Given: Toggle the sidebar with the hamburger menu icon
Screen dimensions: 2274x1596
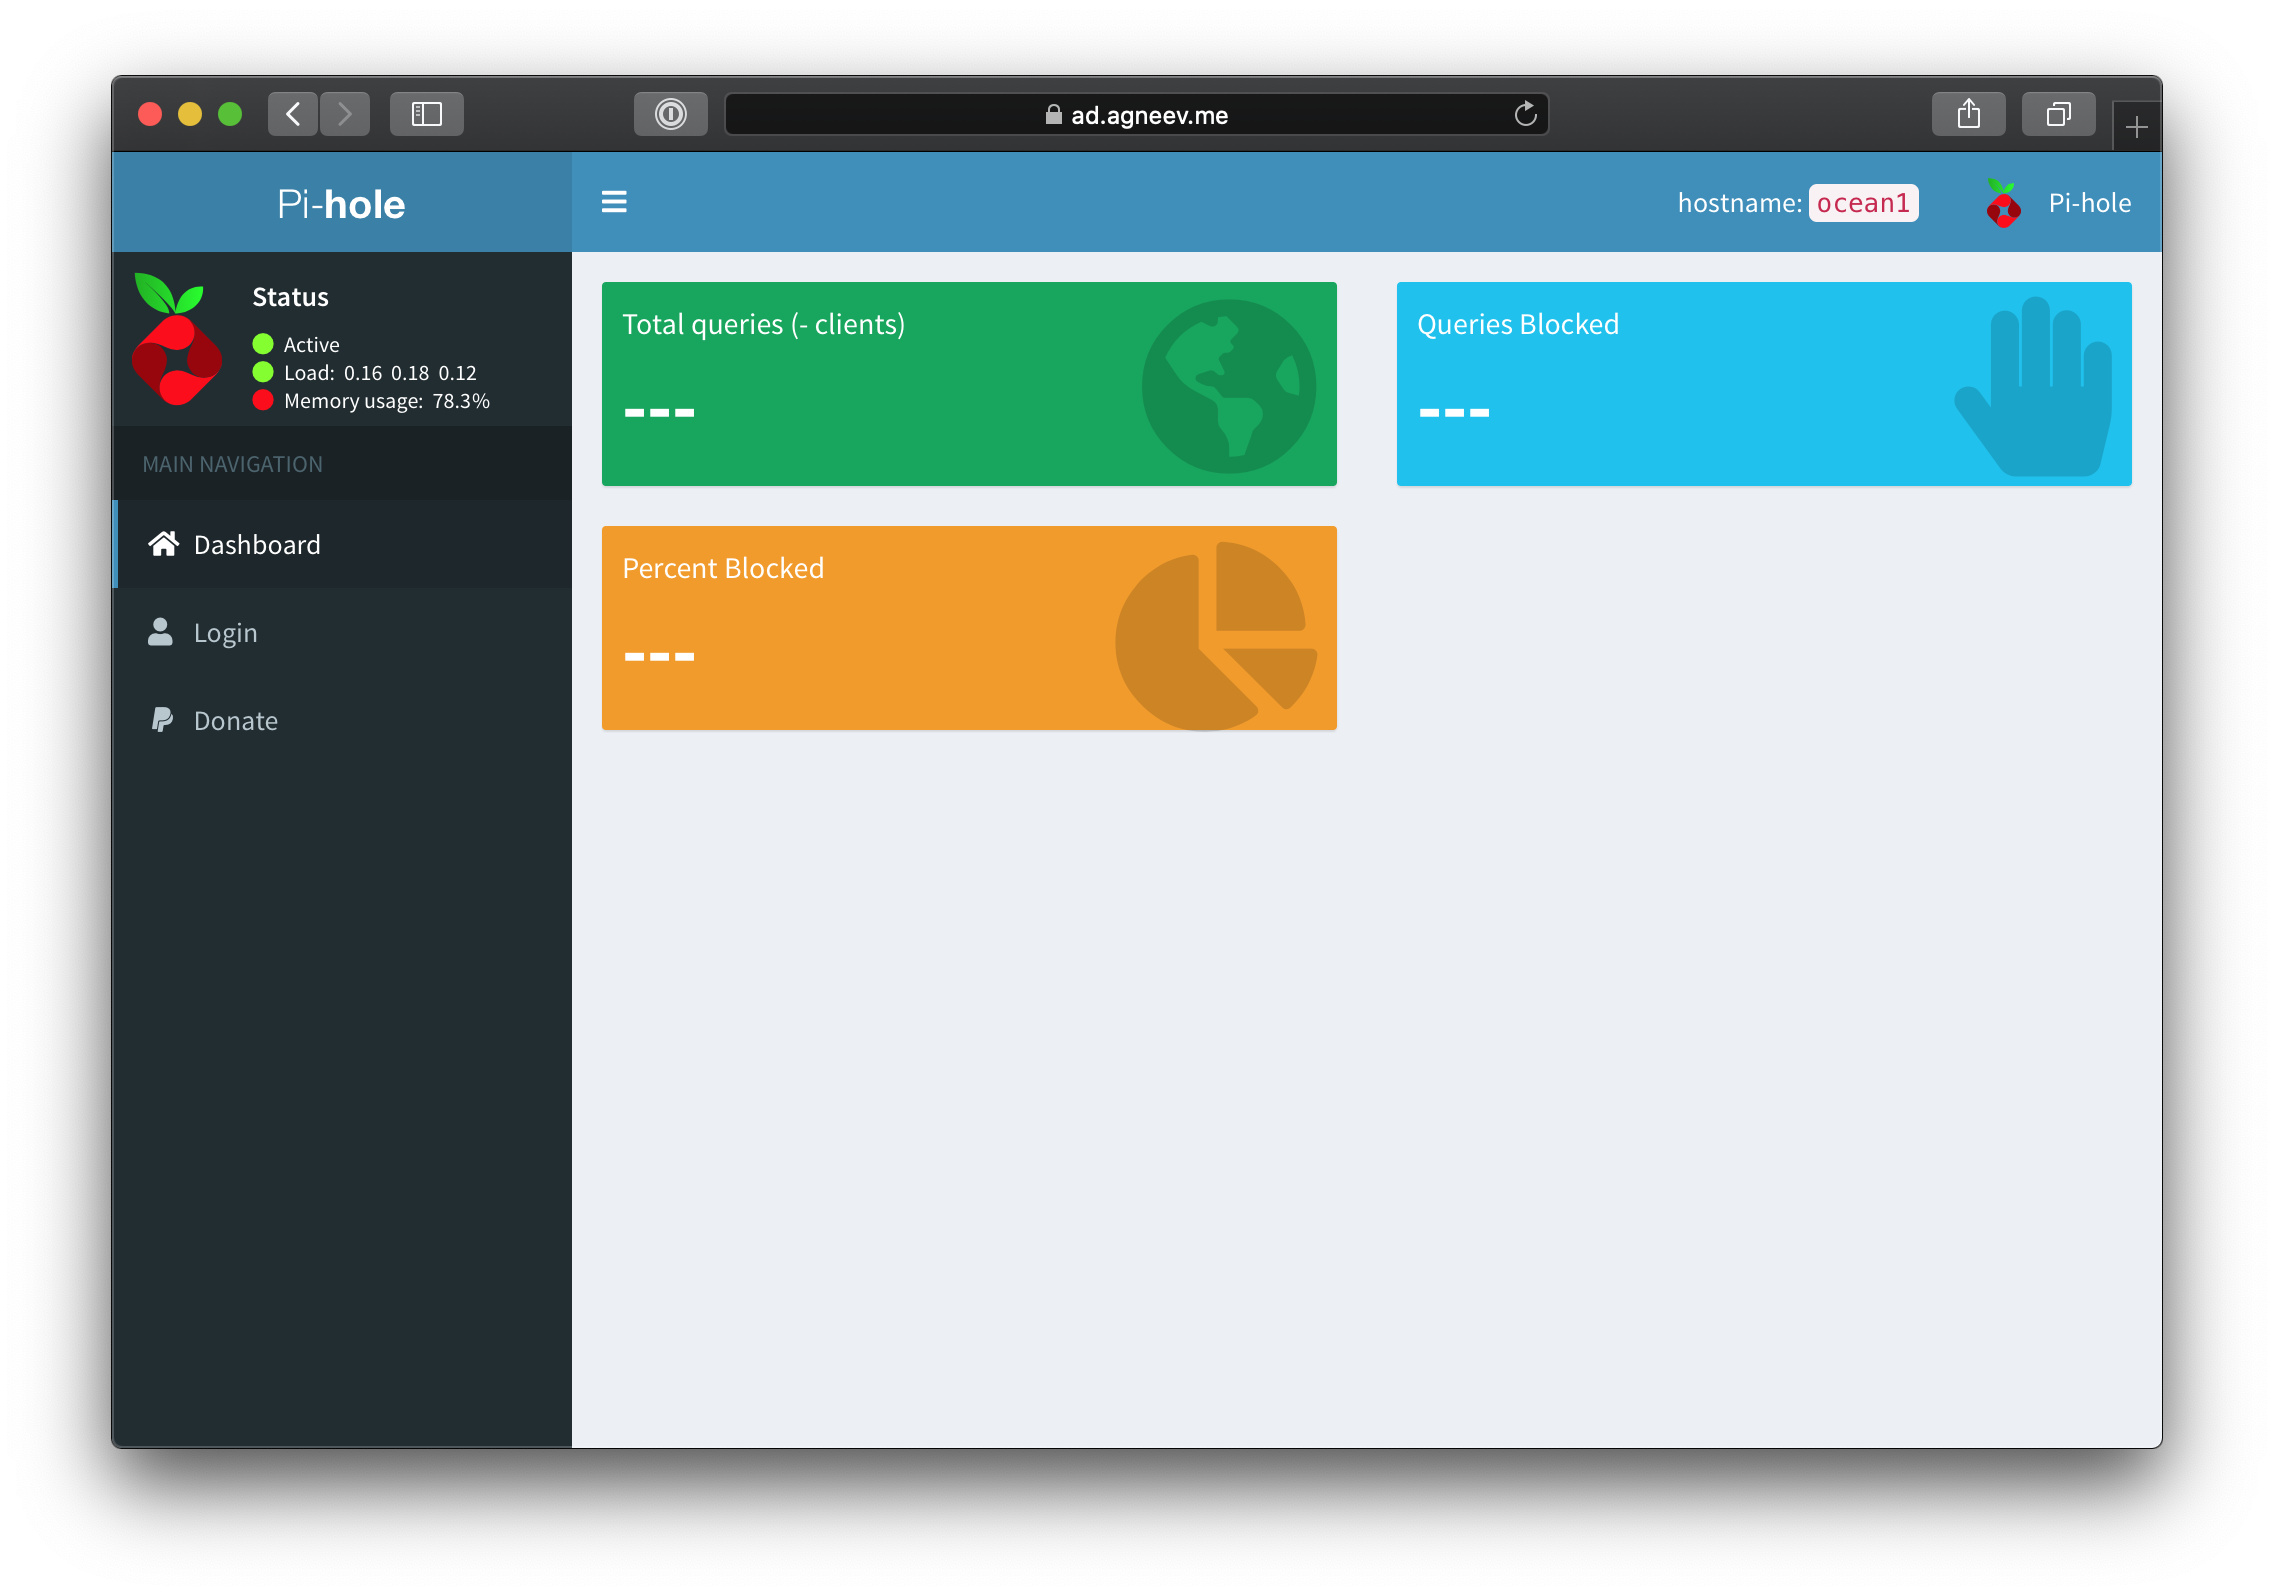Looking at the screenshot, I should pos(613,202).
